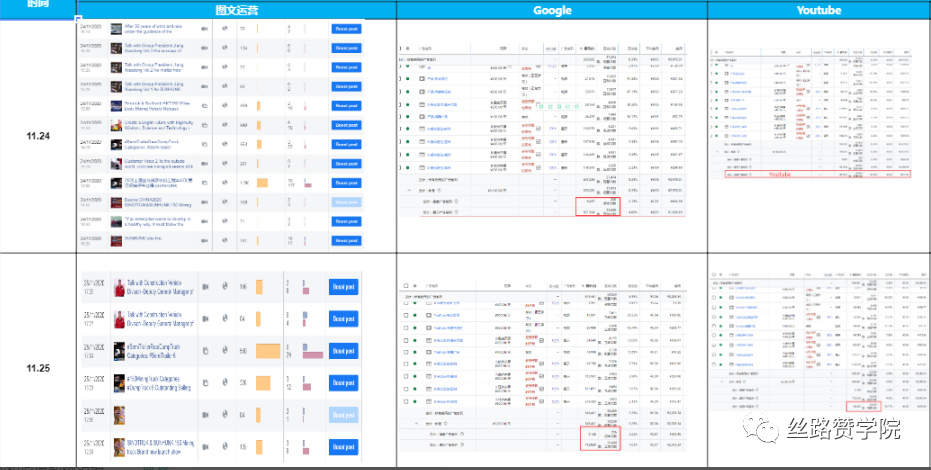Click Boost post for '#150MiningTruck Categories' row
The image size is (931, 470).
(344, 384)
